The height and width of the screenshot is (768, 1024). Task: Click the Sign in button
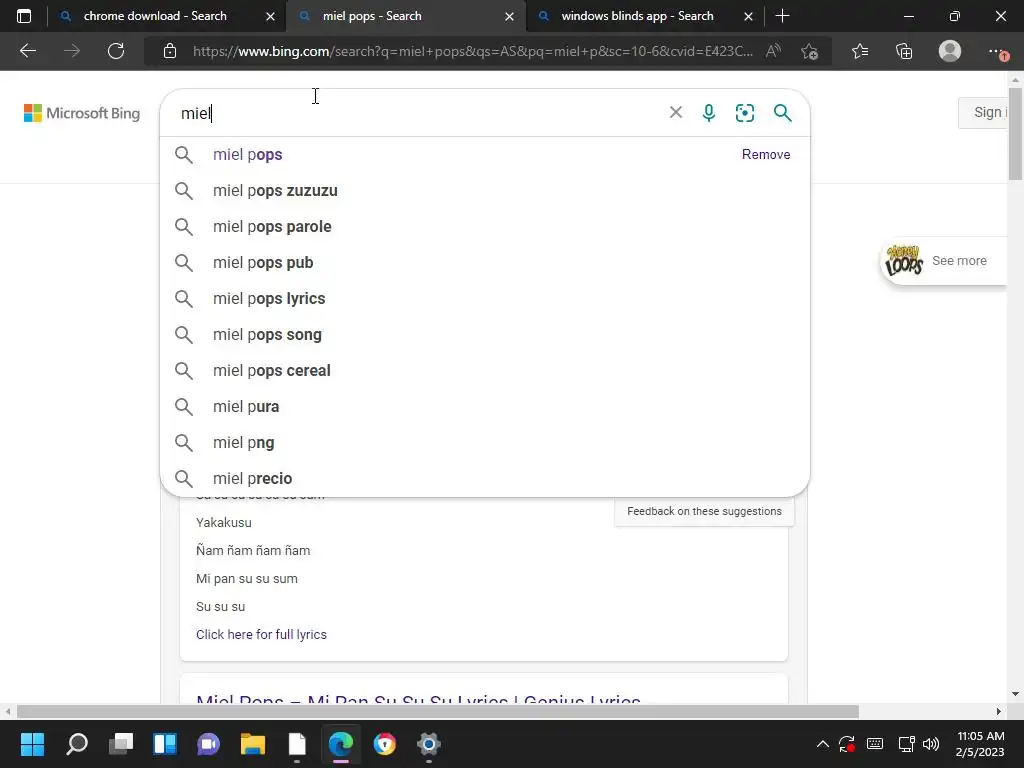(x=985, y=112)
